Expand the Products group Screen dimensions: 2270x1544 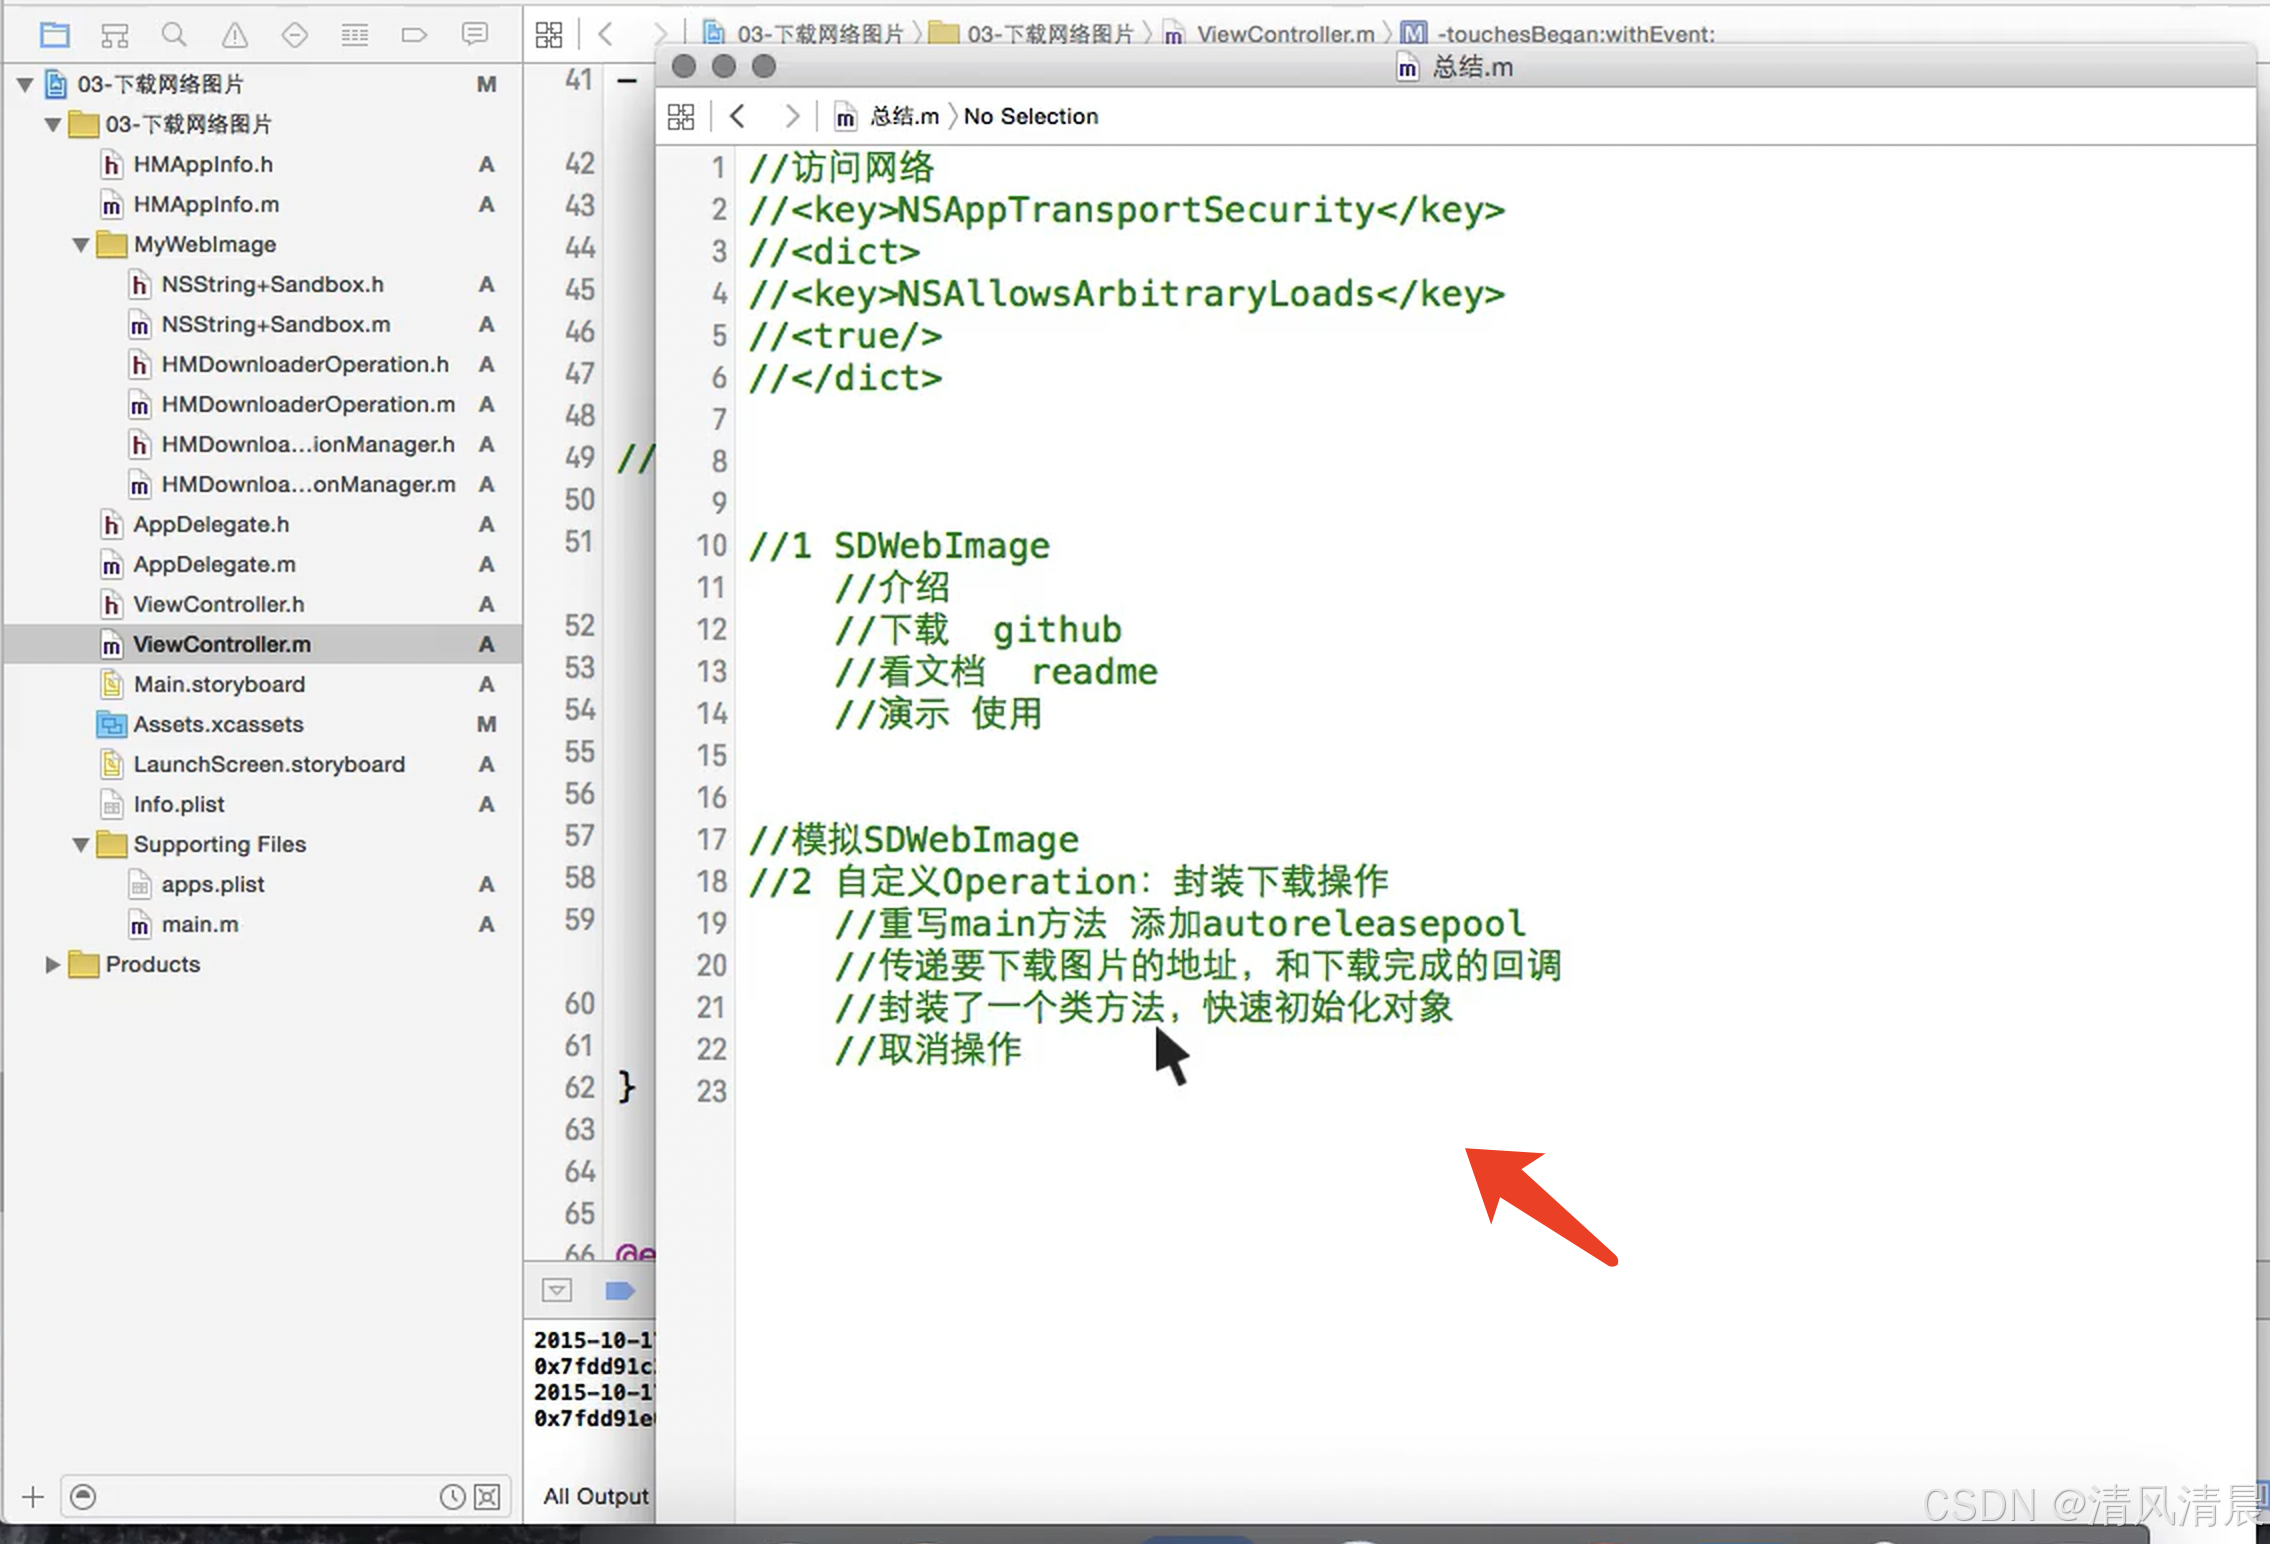pos(53,965)
